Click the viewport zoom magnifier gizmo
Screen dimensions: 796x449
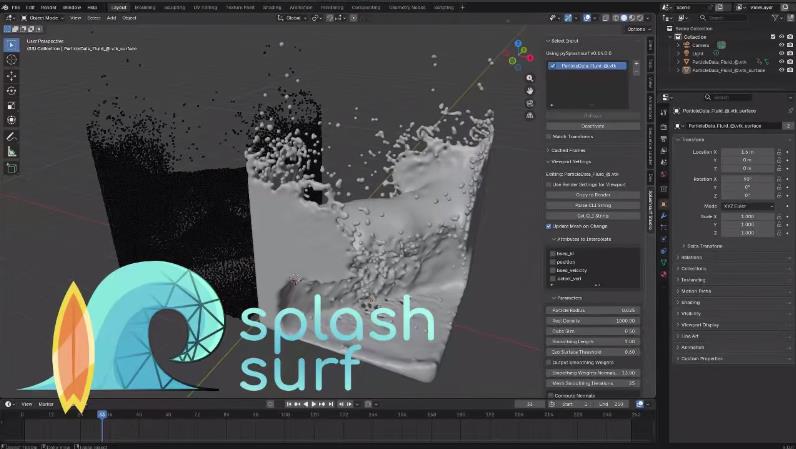click(529, 78)
